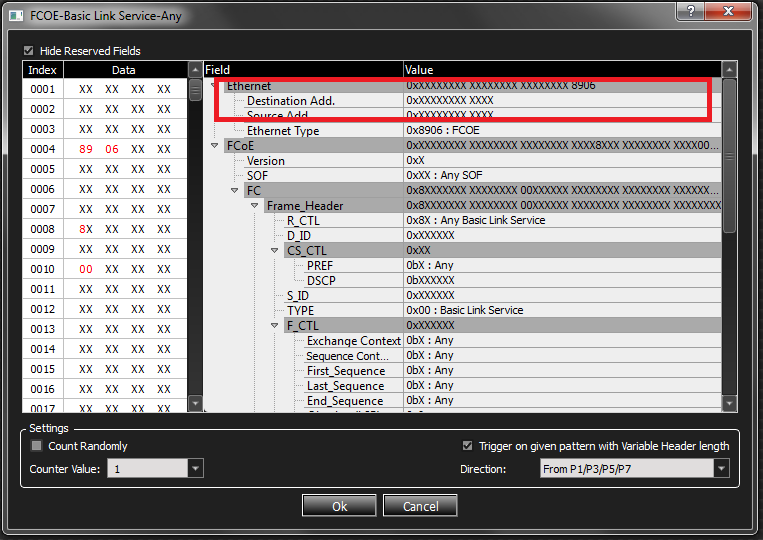Close the FCOE-Basic Link Service dialog
Screen dimensions: 763x540
728,11
